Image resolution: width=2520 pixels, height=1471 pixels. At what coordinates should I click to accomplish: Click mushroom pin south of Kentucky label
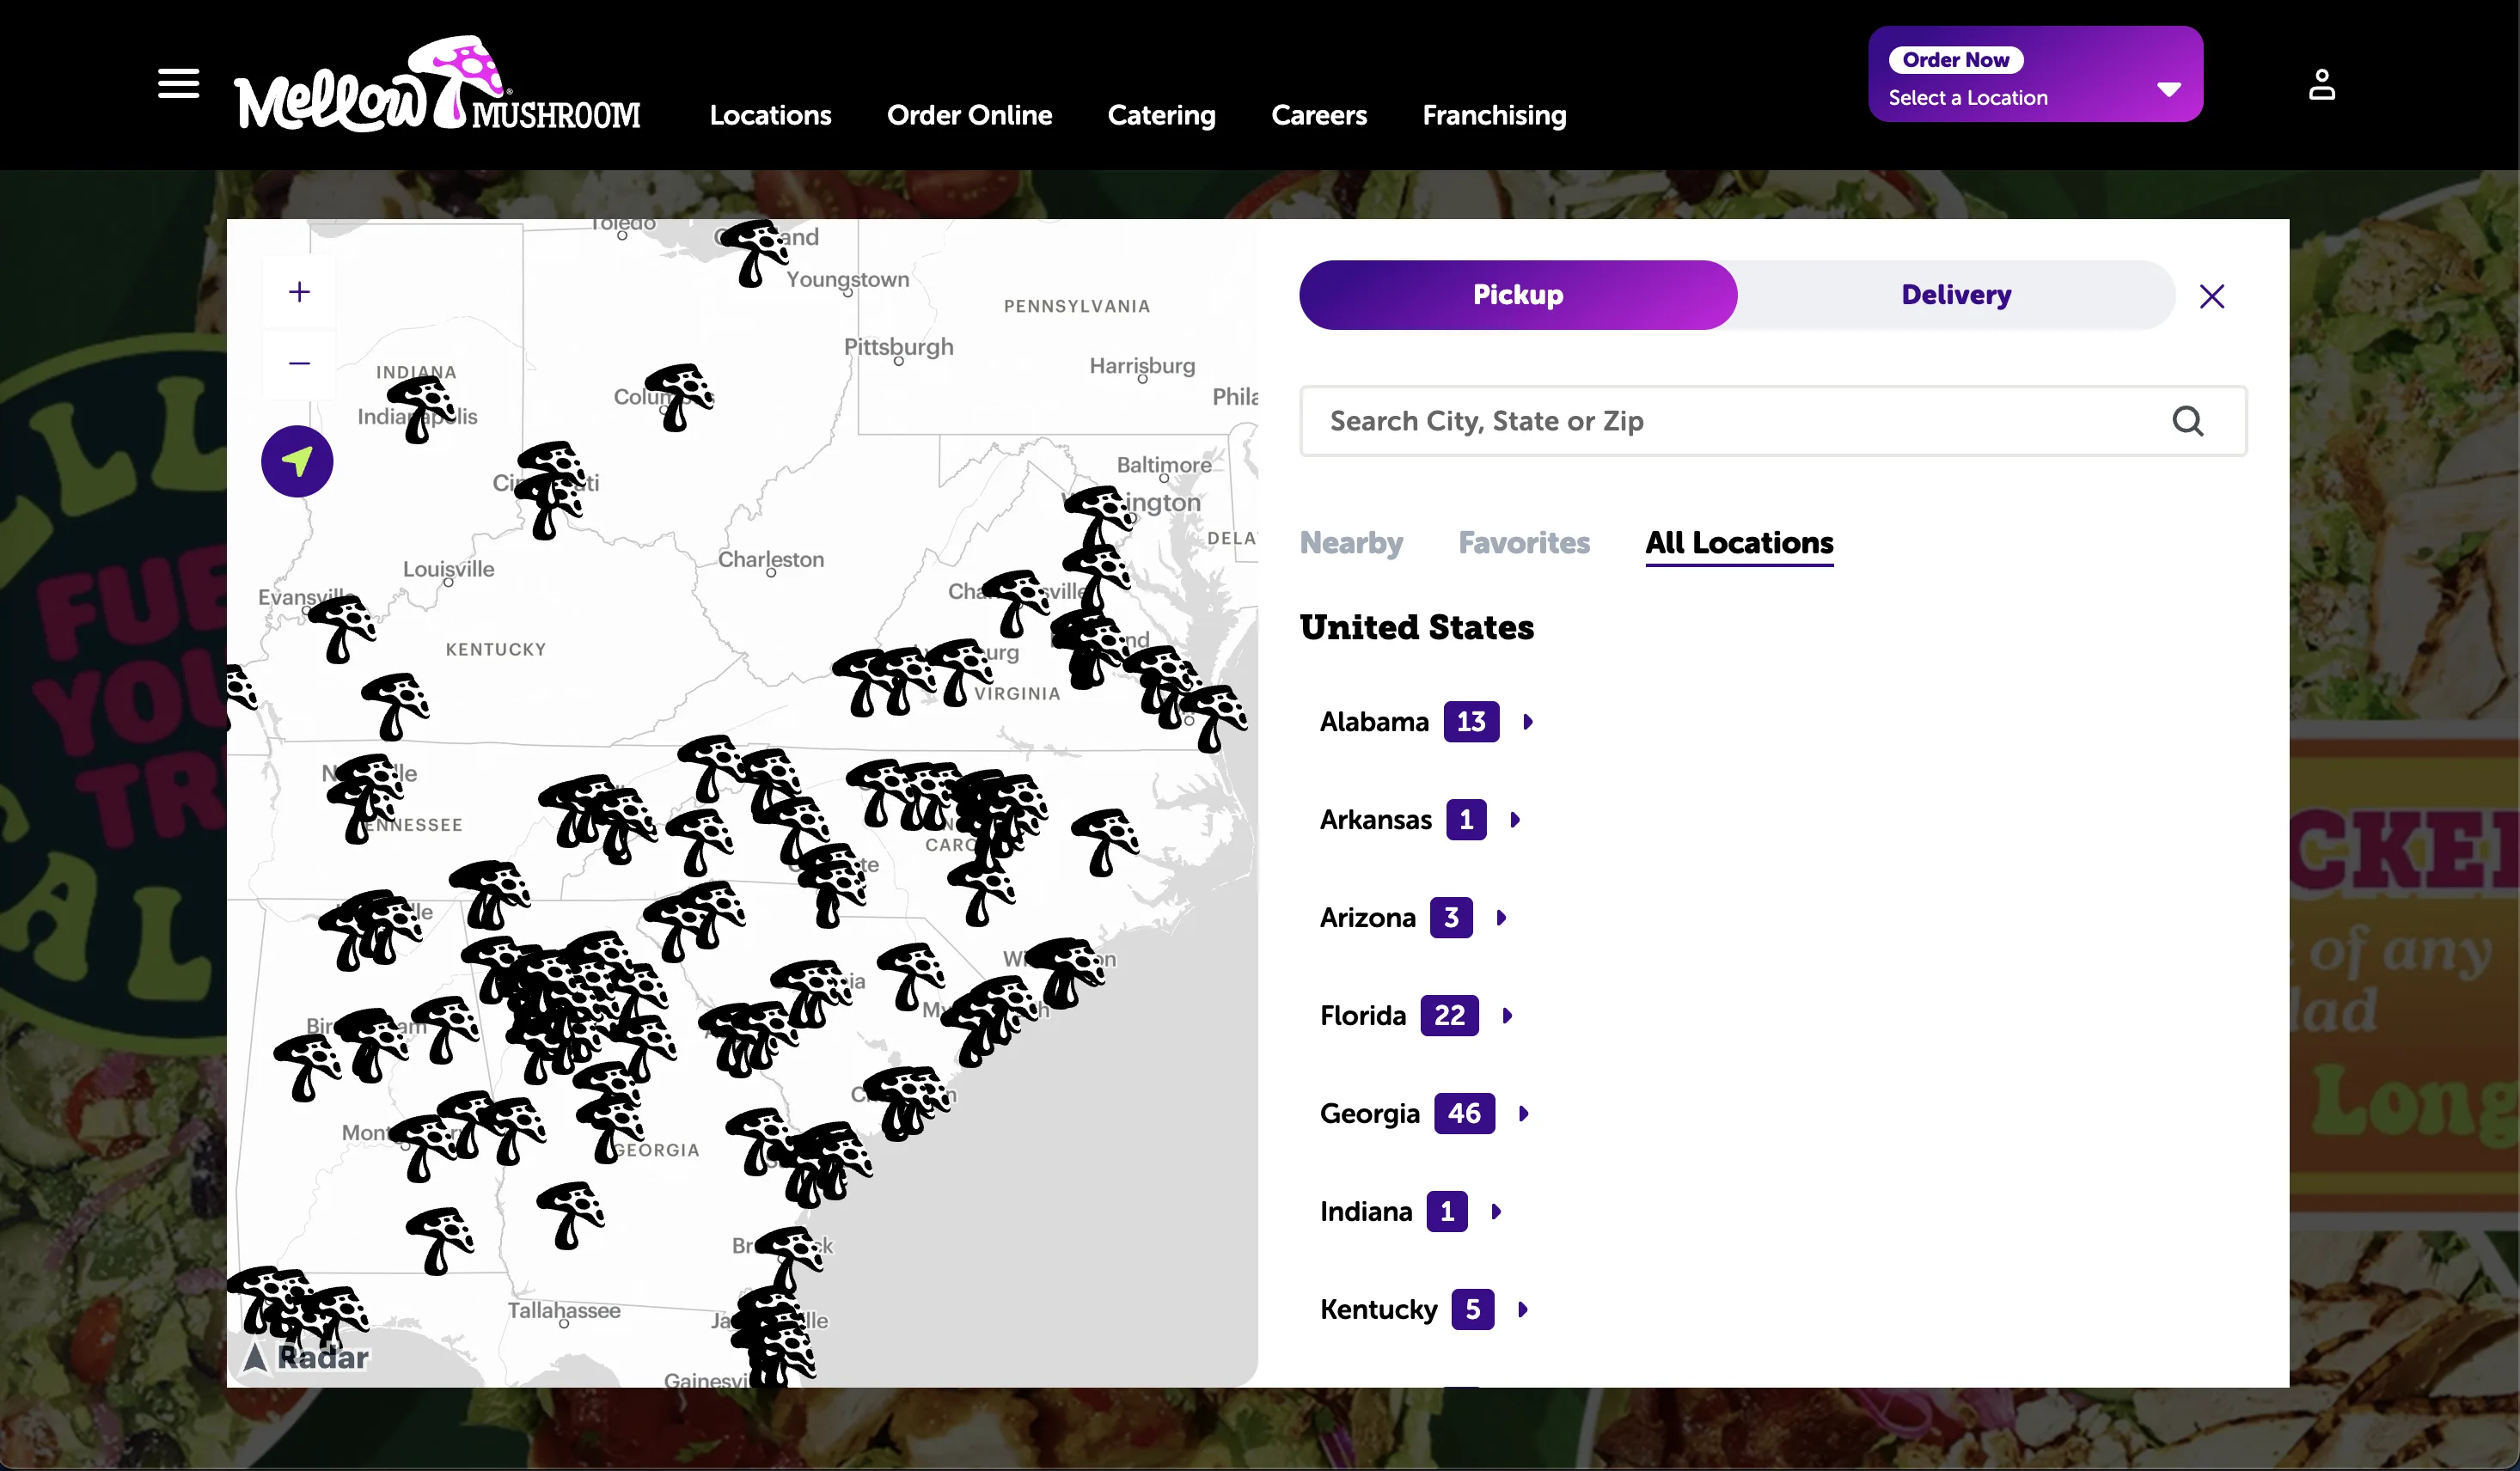[395, 706]
